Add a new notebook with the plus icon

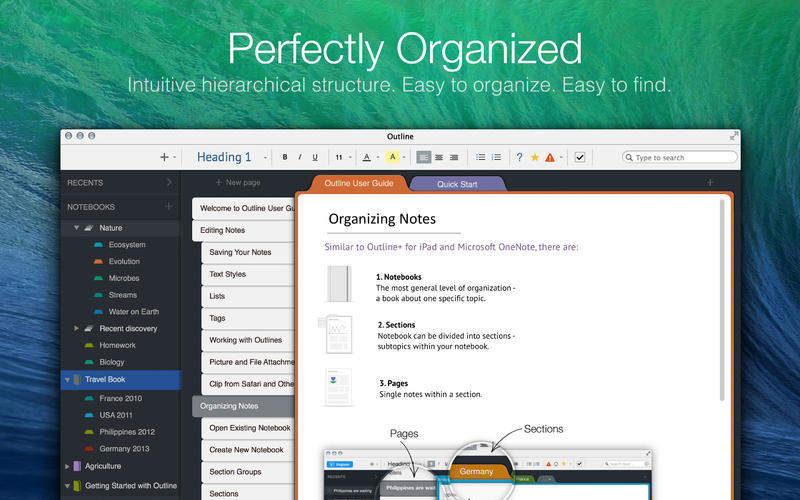click(x=168, y=206)
